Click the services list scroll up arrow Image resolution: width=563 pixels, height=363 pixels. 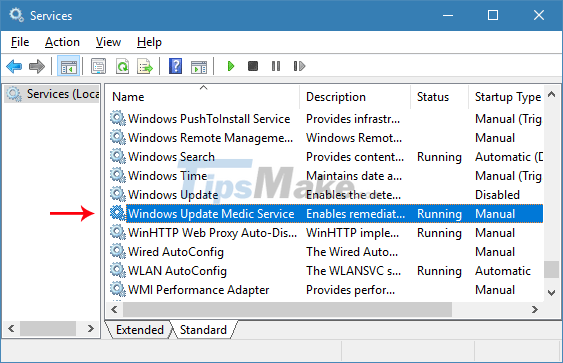click(x=552, y=95)
